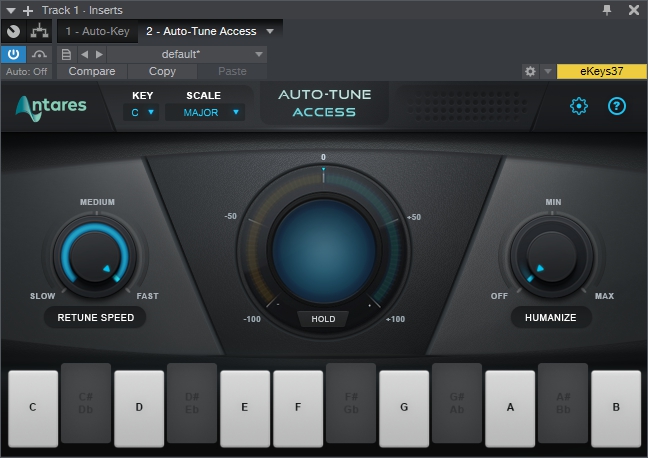Toggle the HOLD button
The height and width of the screenshot is (458, 648).
pyautogui.click(x=322, y=320)
